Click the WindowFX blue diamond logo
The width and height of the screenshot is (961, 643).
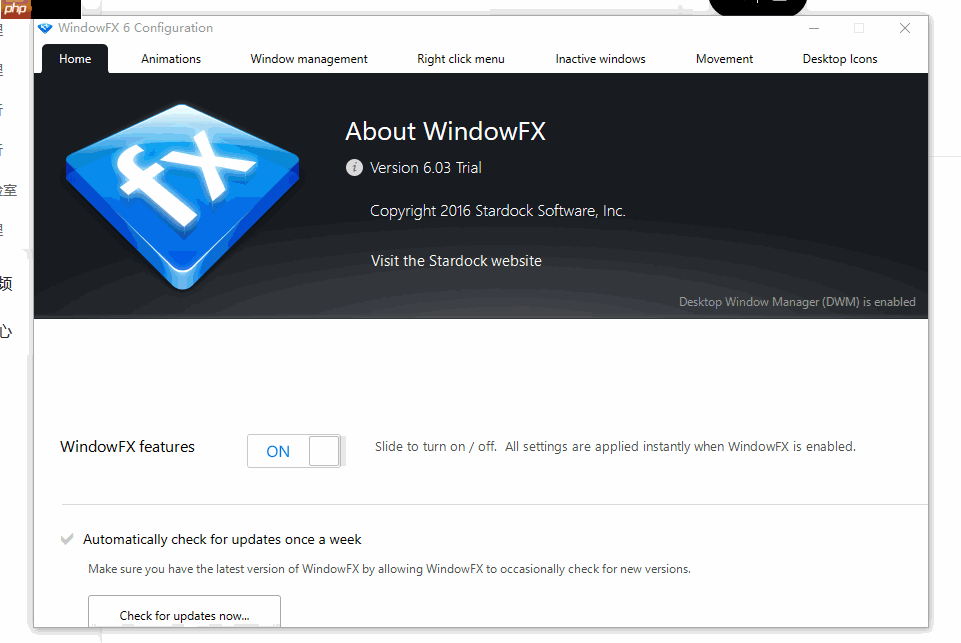(183, 196)
